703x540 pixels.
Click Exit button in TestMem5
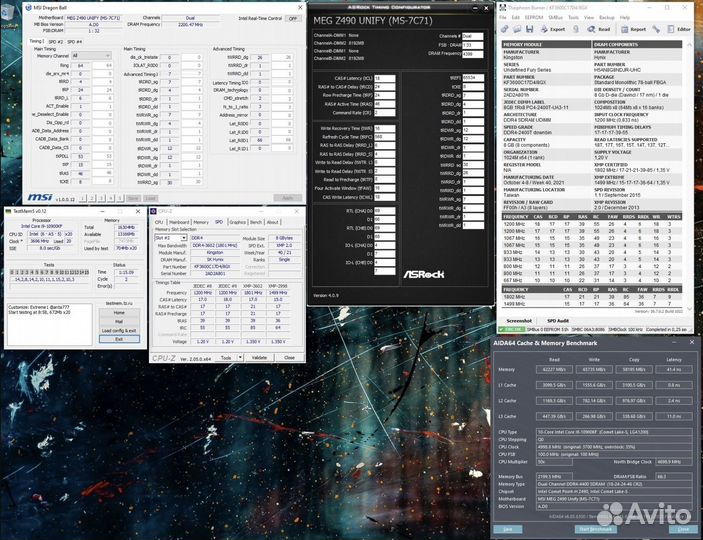tap(119, 339)
